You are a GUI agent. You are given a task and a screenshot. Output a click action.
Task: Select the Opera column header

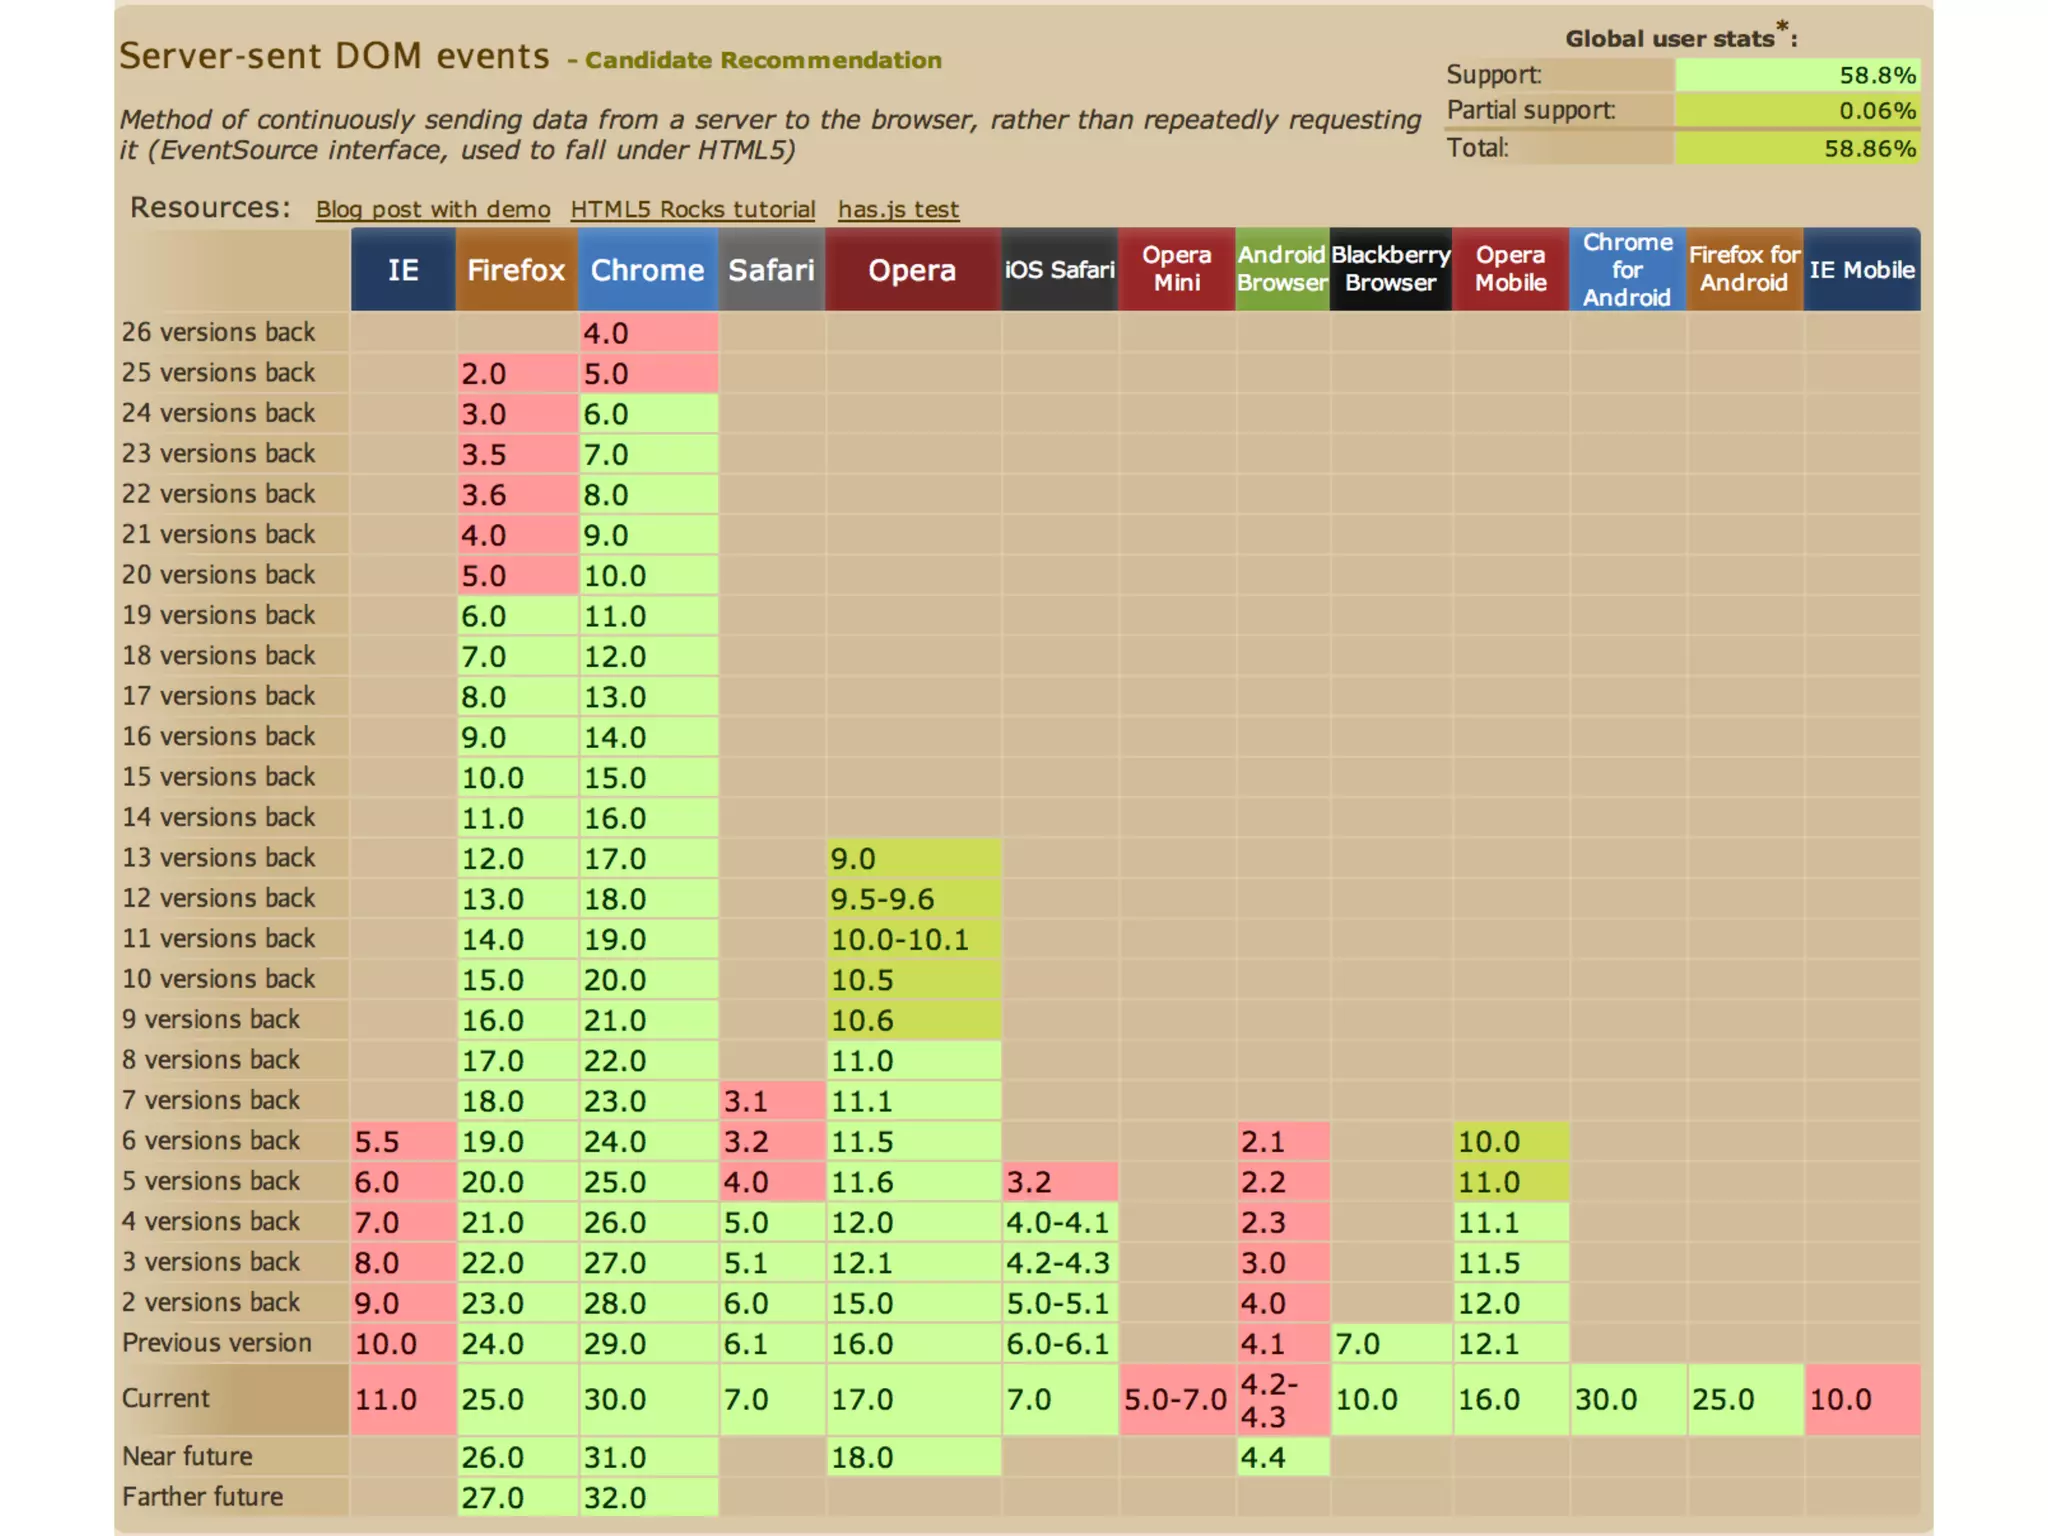[x=912, y=270]
